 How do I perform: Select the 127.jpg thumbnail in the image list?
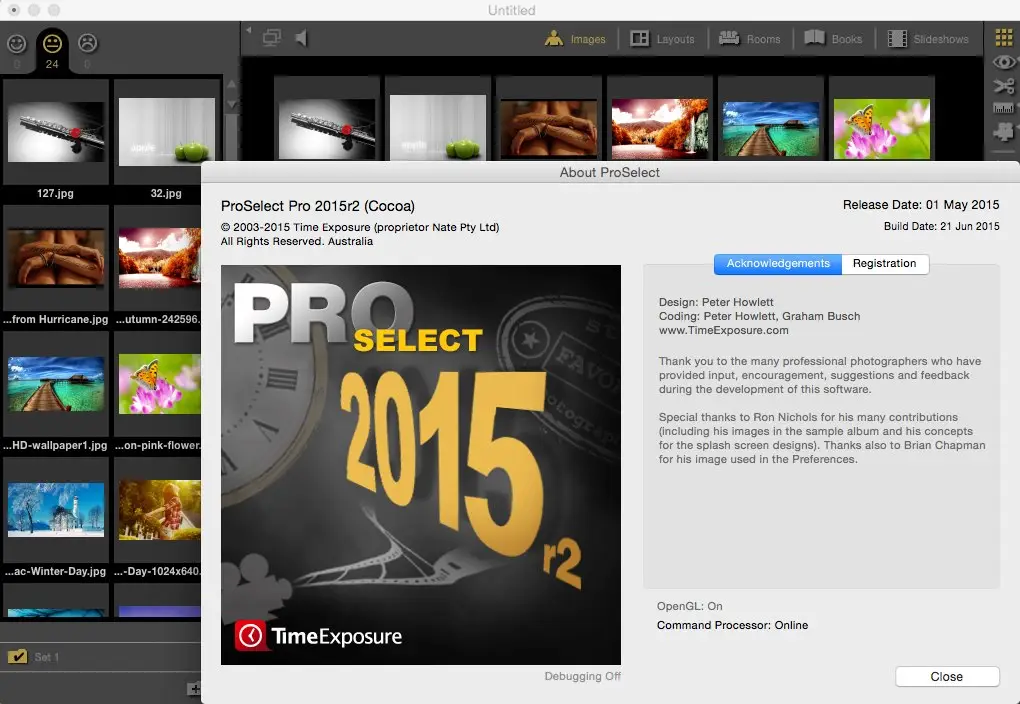(x=56, y=131)
